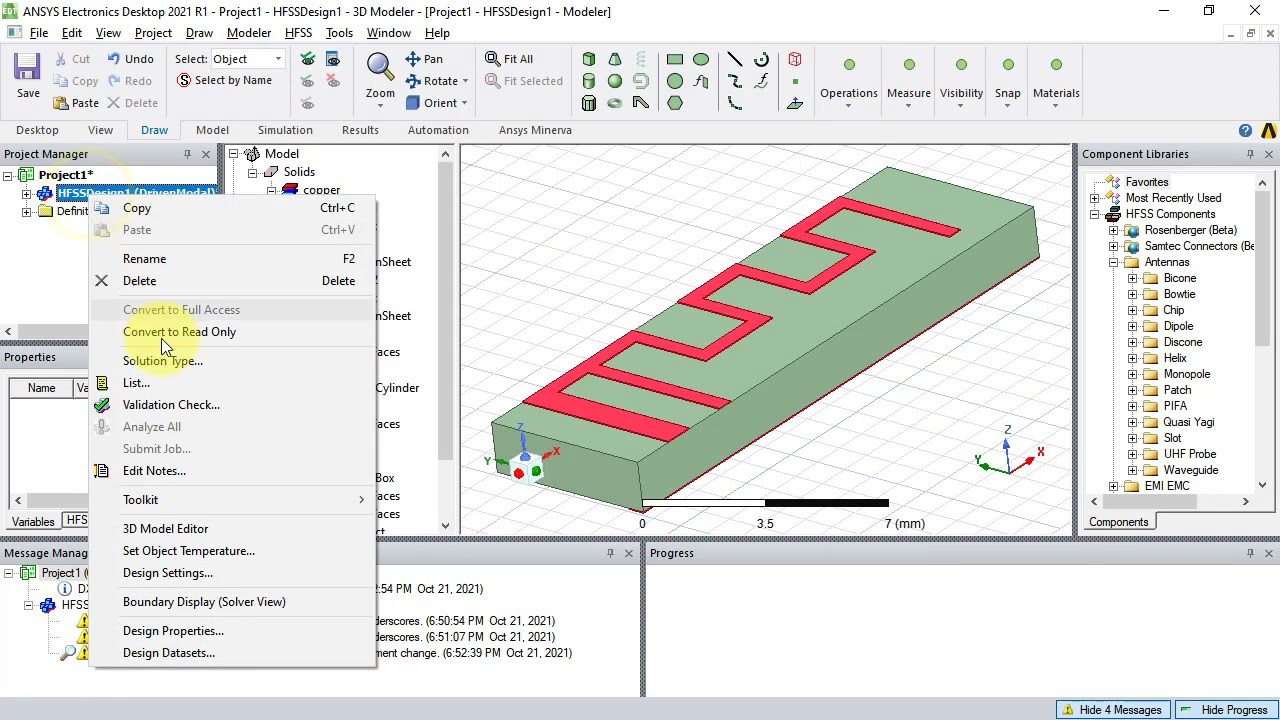Select the draw sphere tool
Image resolution: width=1280 pixels, height=720 pixels.
click(615, 81)
